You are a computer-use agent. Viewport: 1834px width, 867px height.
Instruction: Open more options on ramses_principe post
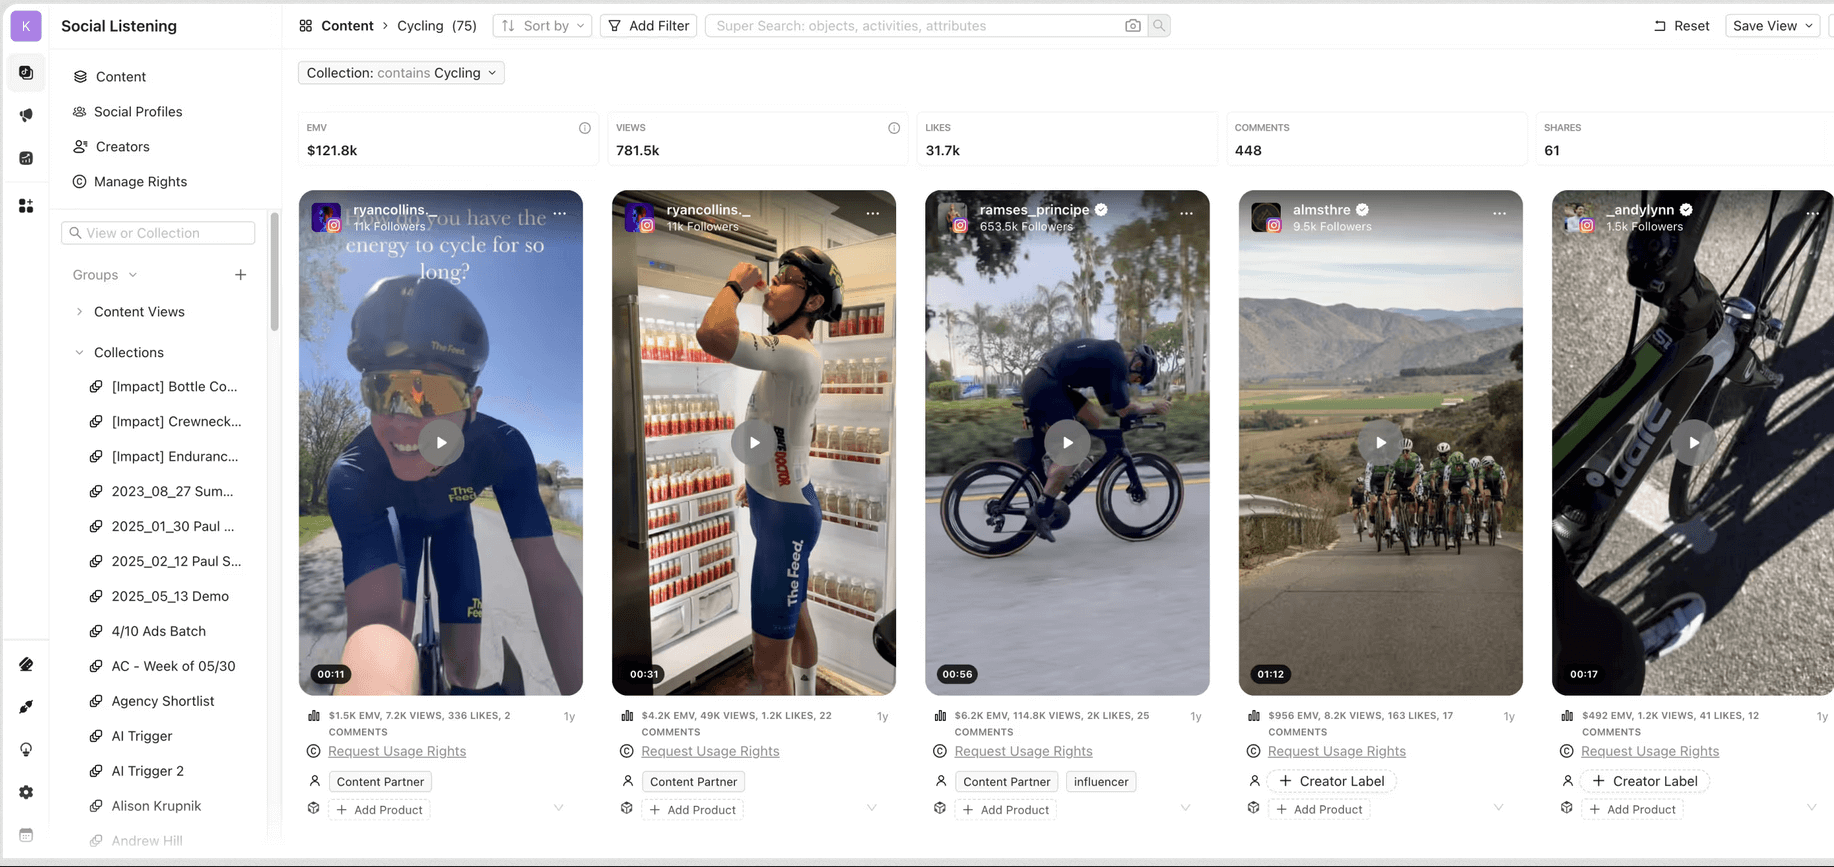click(1186, 213)
